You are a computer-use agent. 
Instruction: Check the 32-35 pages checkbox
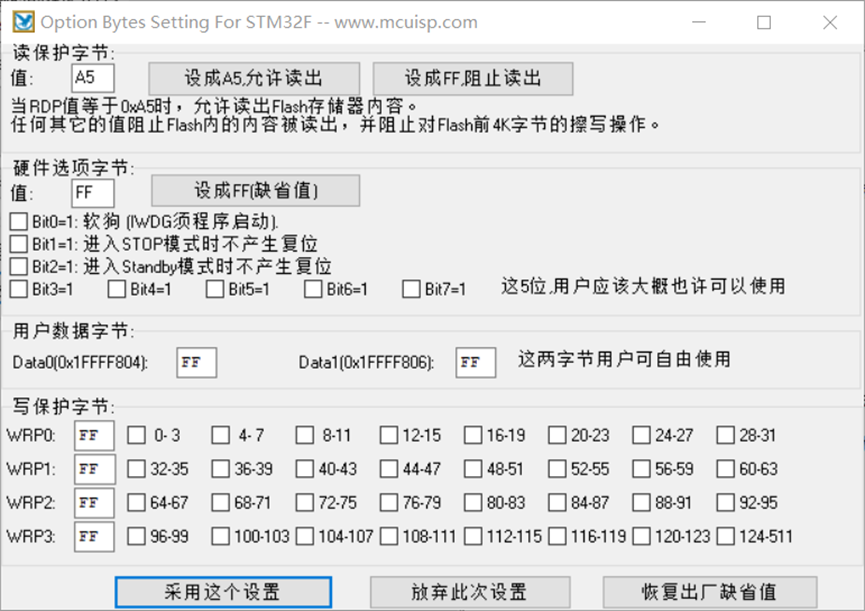(x=136, y=469)
